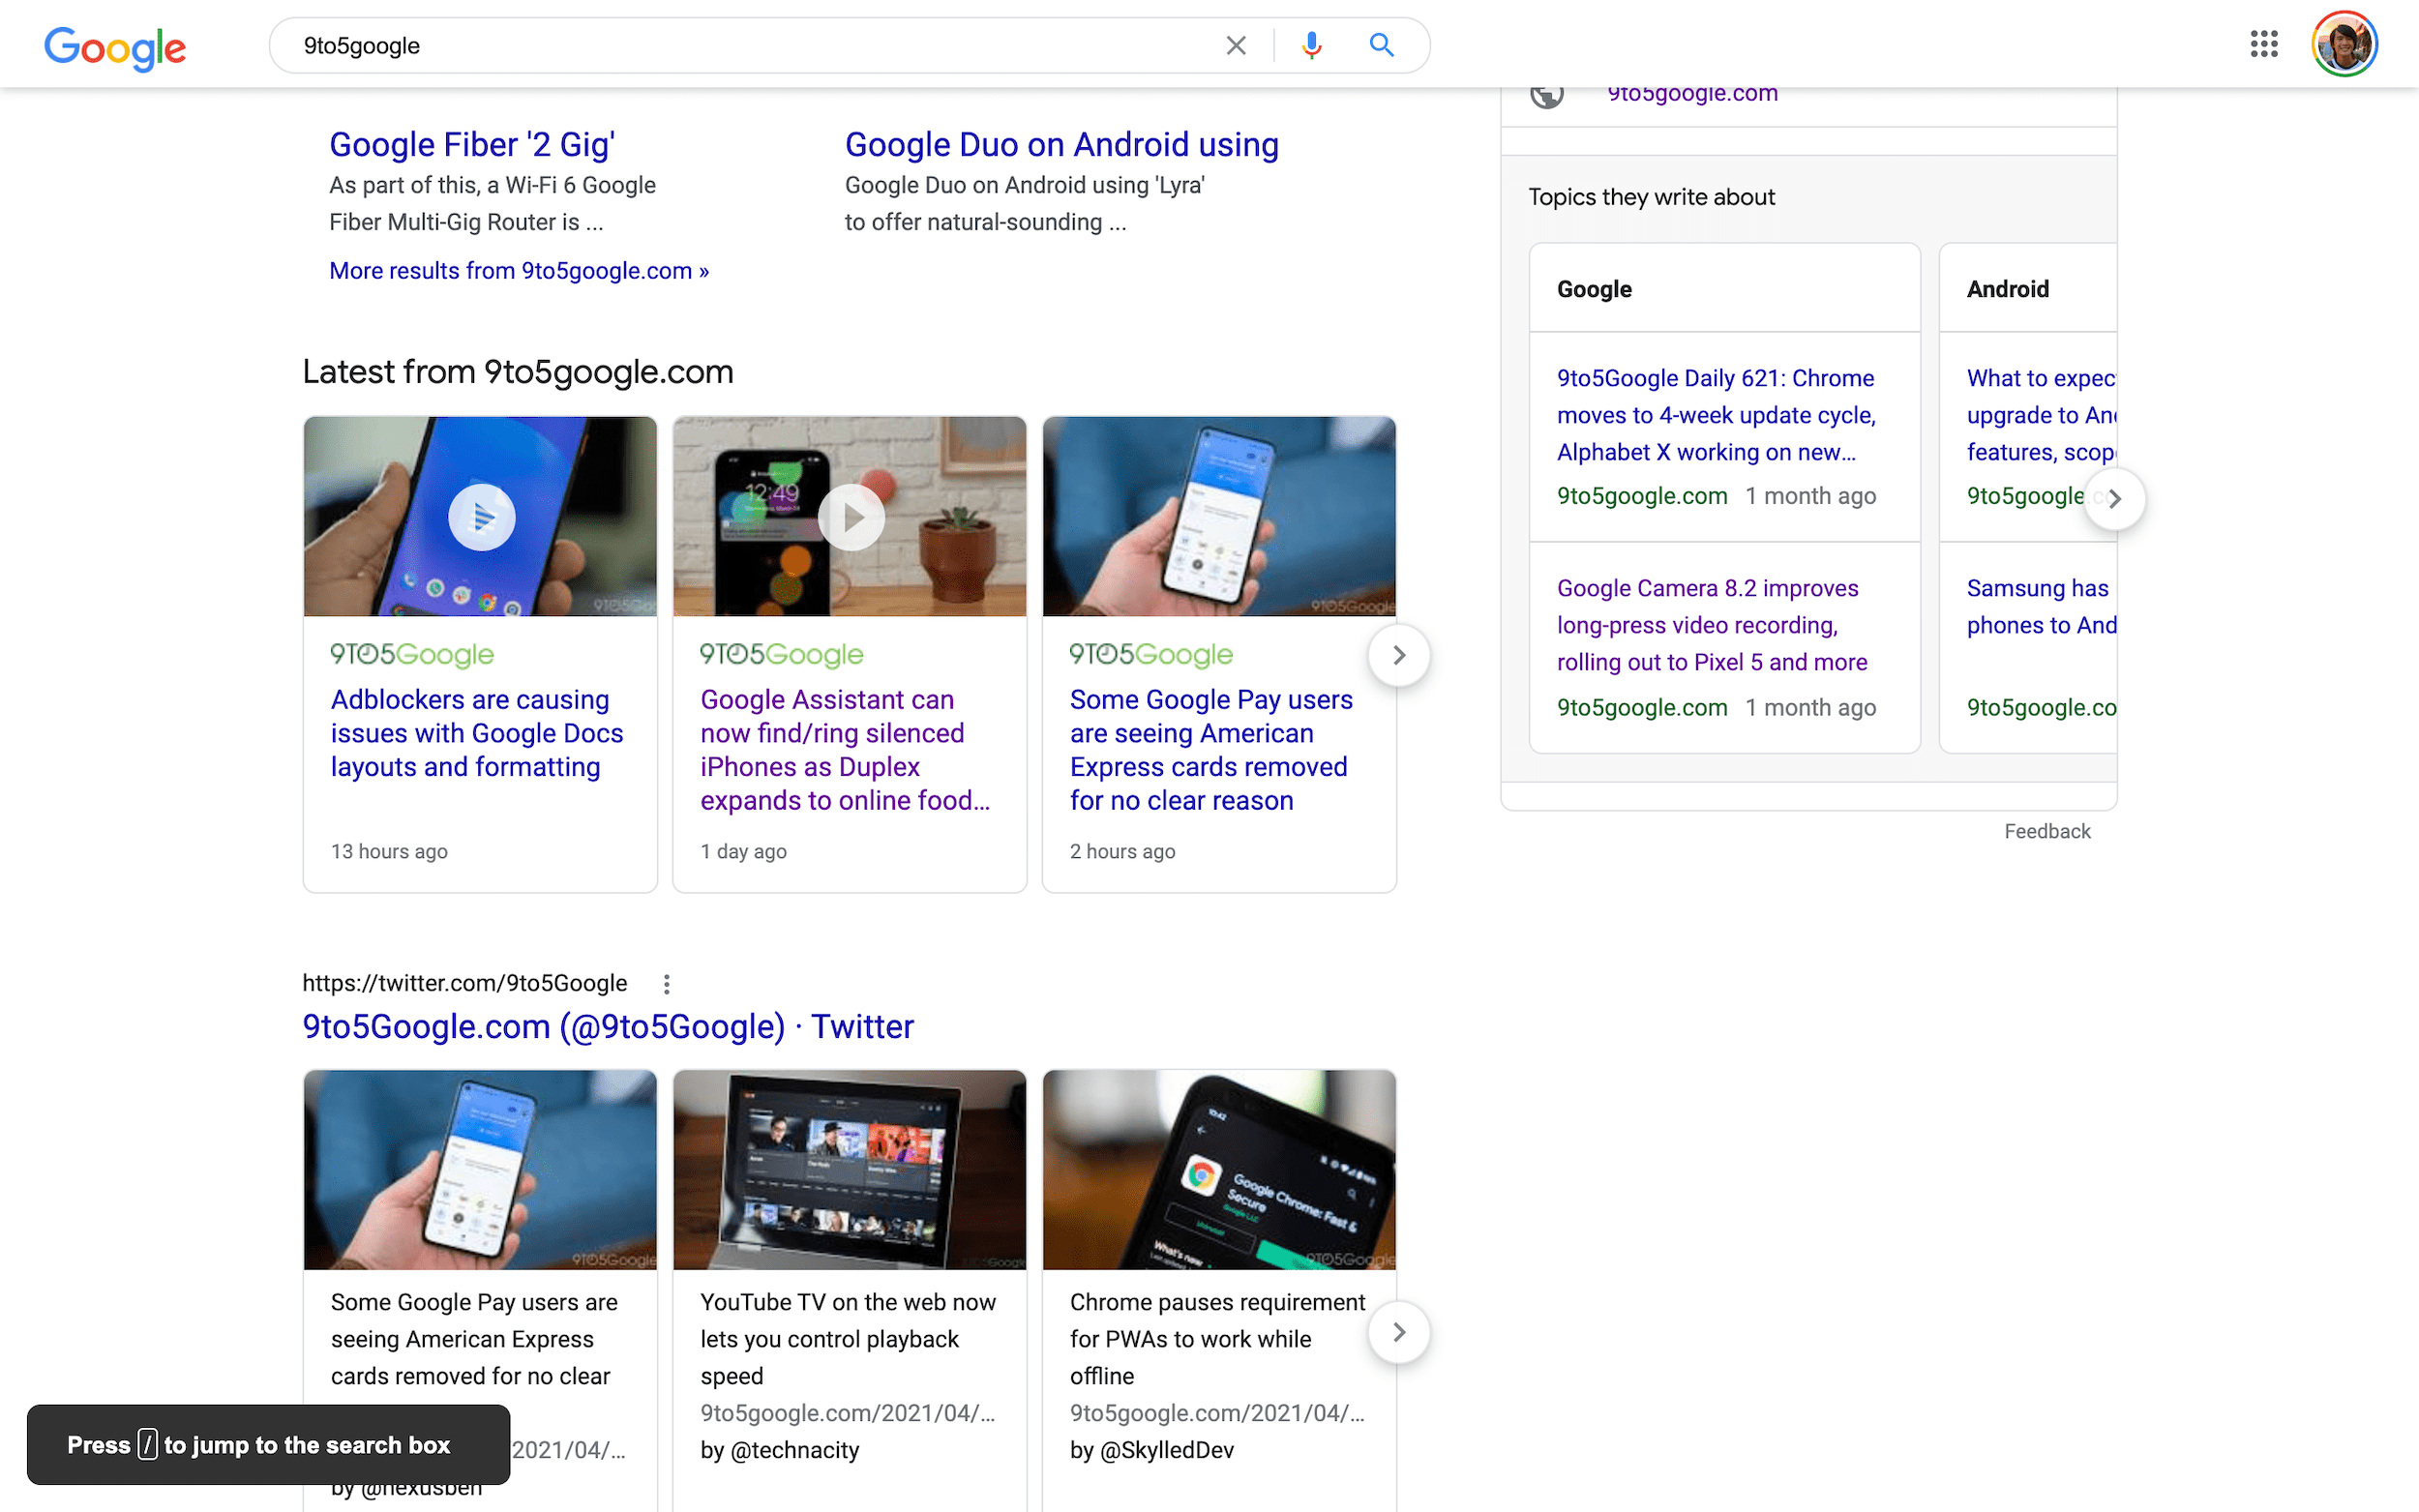The height and width of the screenshot is (1512, 2419).
Task: Start a voice search with the microphone icon
Action: coord(1310,44)
